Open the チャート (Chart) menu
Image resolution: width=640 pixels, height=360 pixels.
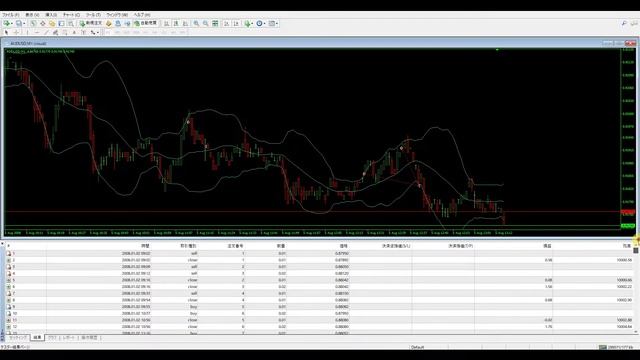coord(71,15)
